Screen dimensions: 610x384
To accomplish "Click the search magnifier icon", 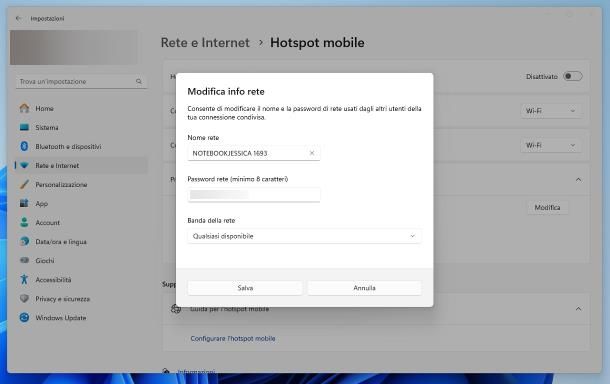I will click(139, 81).
